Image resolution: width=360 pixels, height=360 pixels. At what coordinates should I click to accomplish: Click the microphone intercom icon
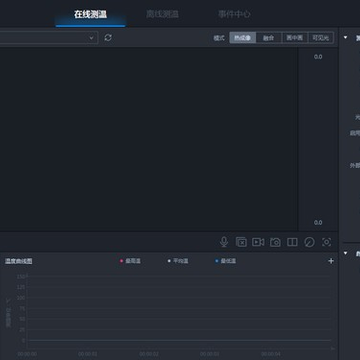(224, 242)
